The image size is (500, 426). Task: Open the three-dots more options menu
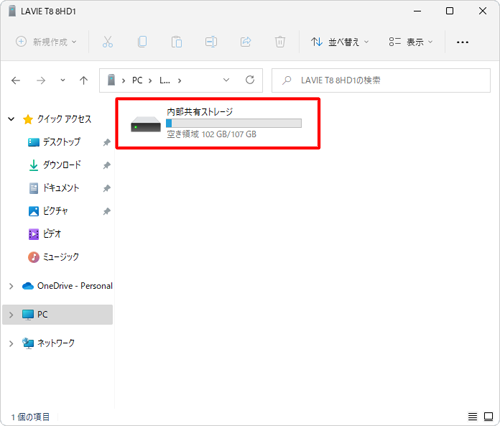pyautogui.click(x=462, y=42)
